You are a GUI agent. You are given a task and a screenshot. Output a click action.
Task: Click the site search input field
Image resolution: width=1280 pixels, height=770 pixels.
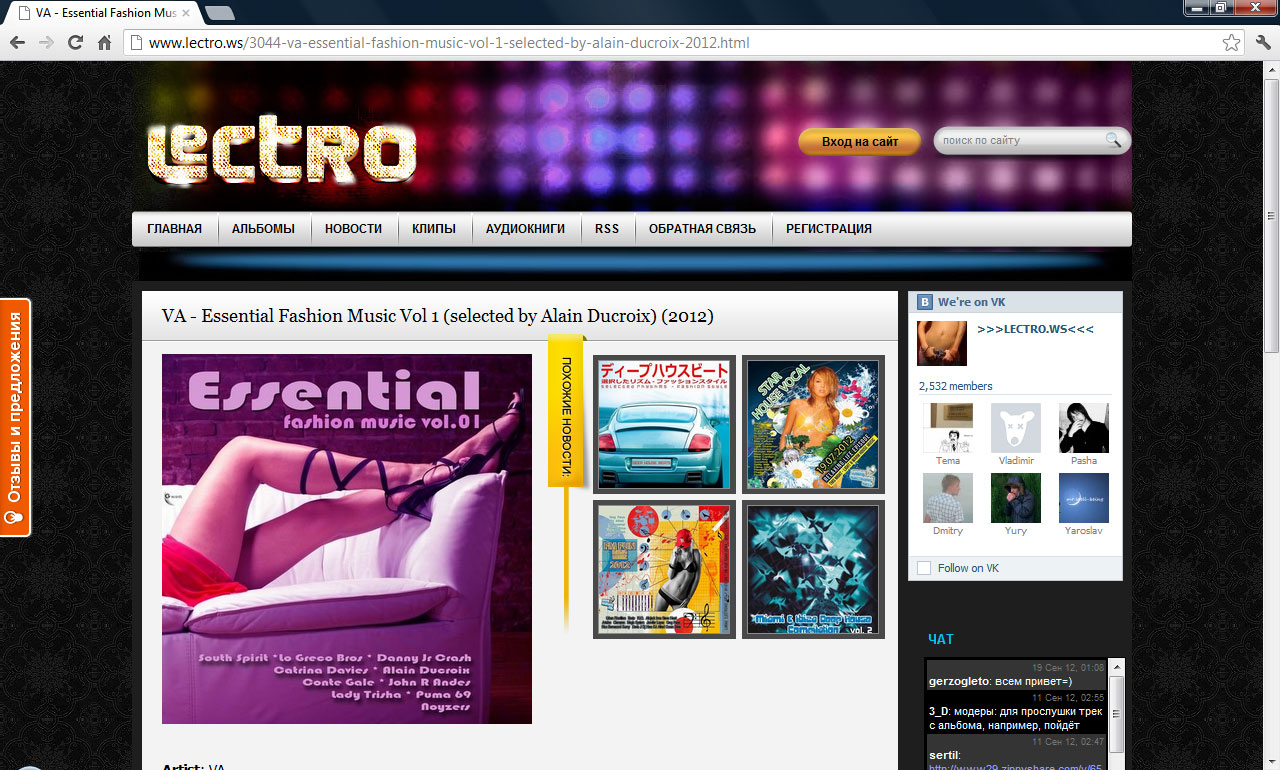1020,141
